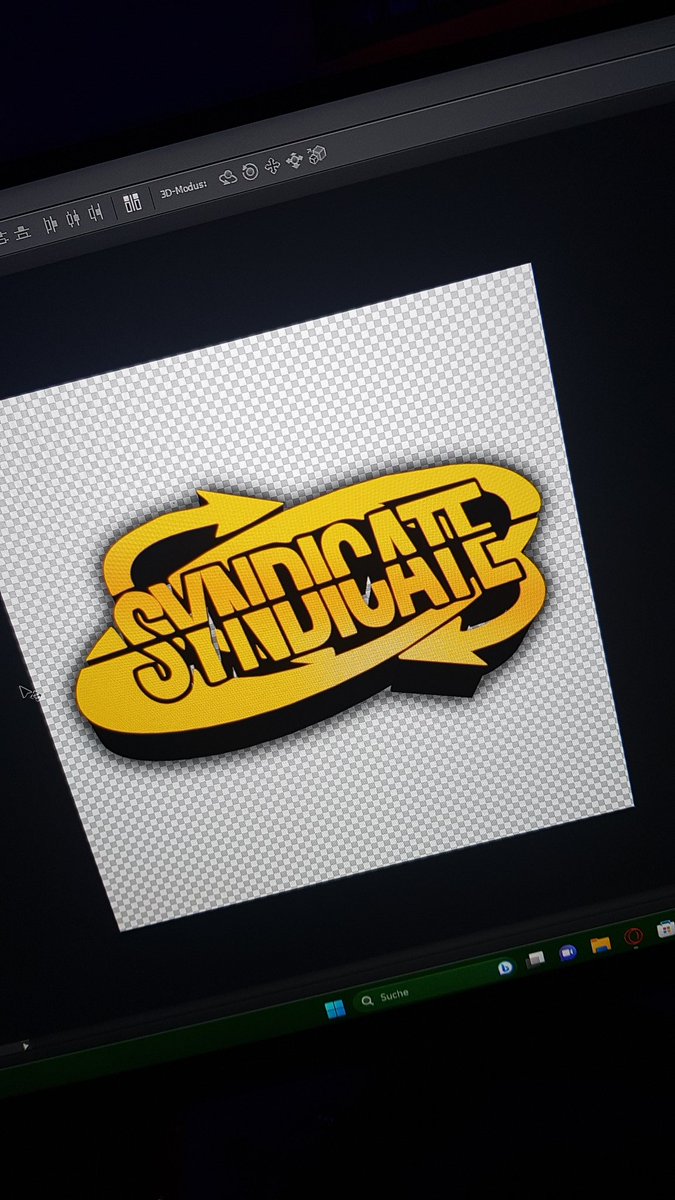Screen dimensions: 675x1200
Task: Open the Windows Start menu
Action: click(x=335, y=1008)
